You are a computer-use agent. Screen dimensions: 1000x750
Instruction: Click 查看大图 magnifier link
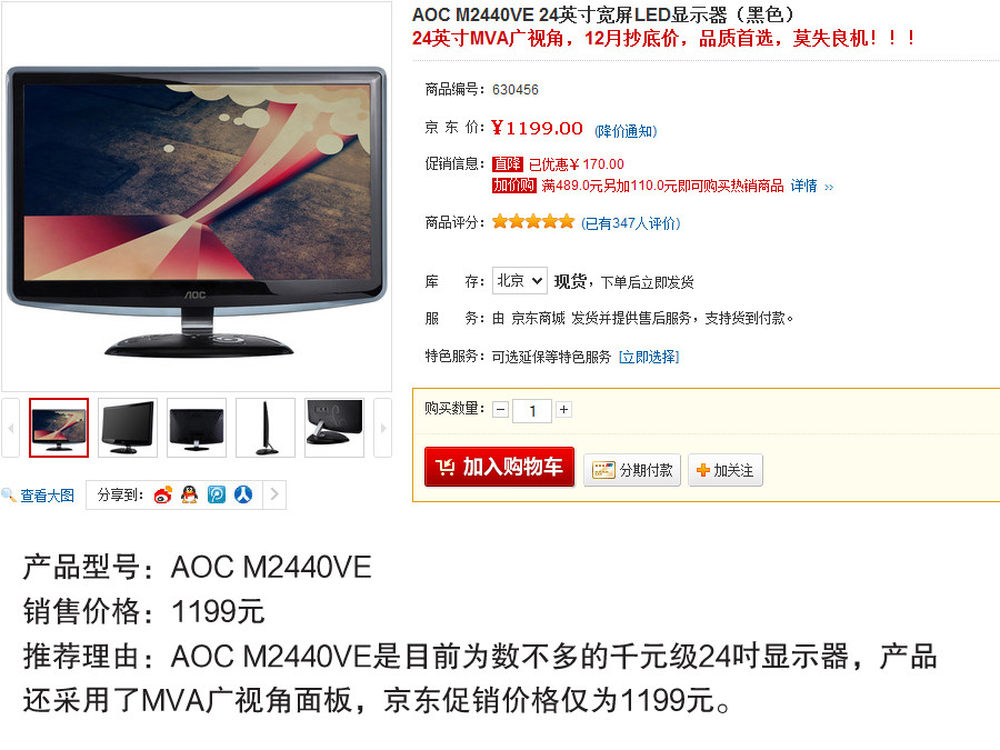point(38,496)
